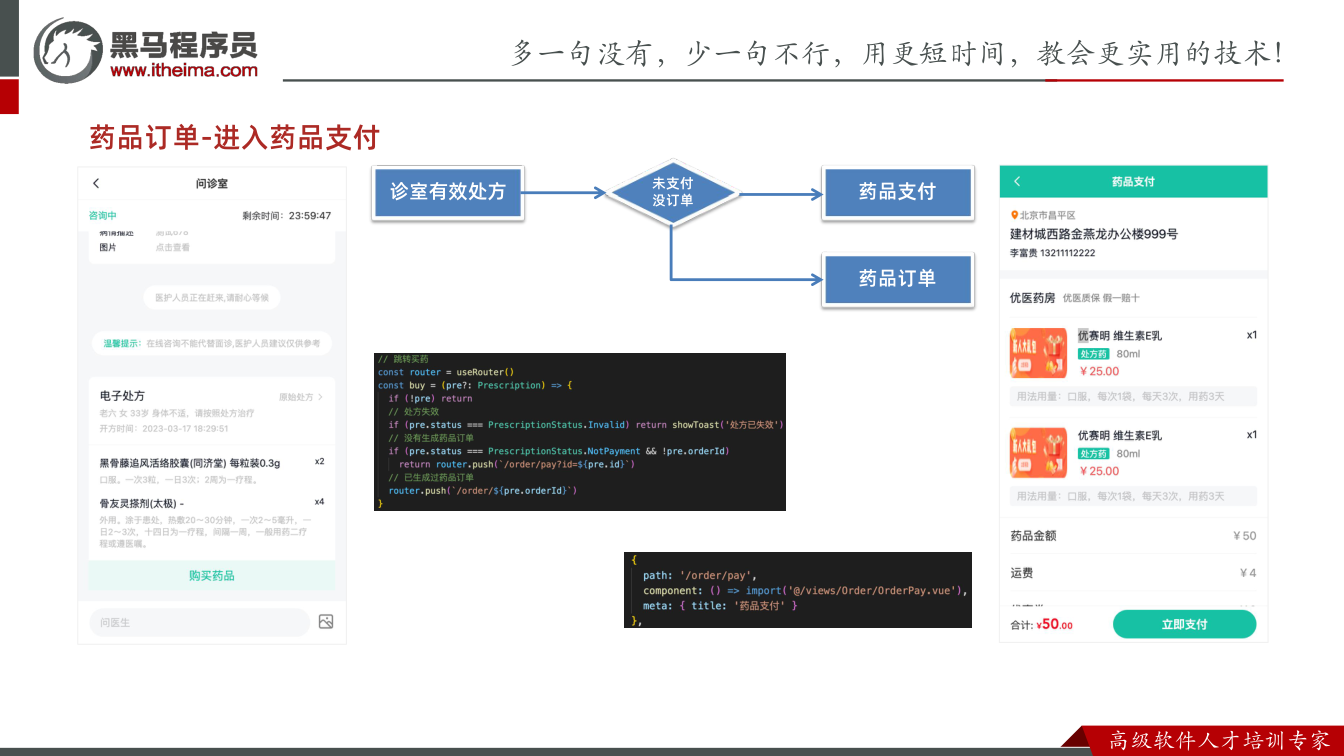Click the 购买药品 button
The height and width of the screenshot is (756, 1344).
[x=212, y=576]
